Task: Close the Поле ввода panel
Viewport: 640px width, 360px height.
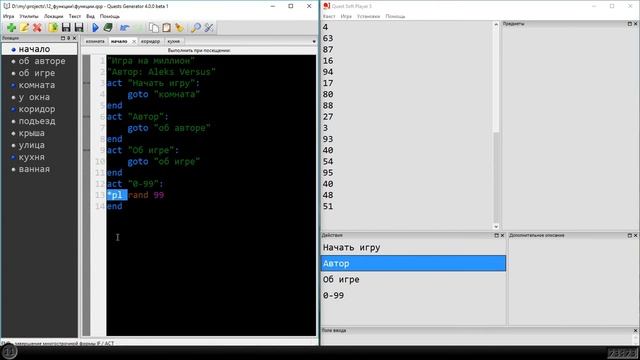Action: point(635,331)
